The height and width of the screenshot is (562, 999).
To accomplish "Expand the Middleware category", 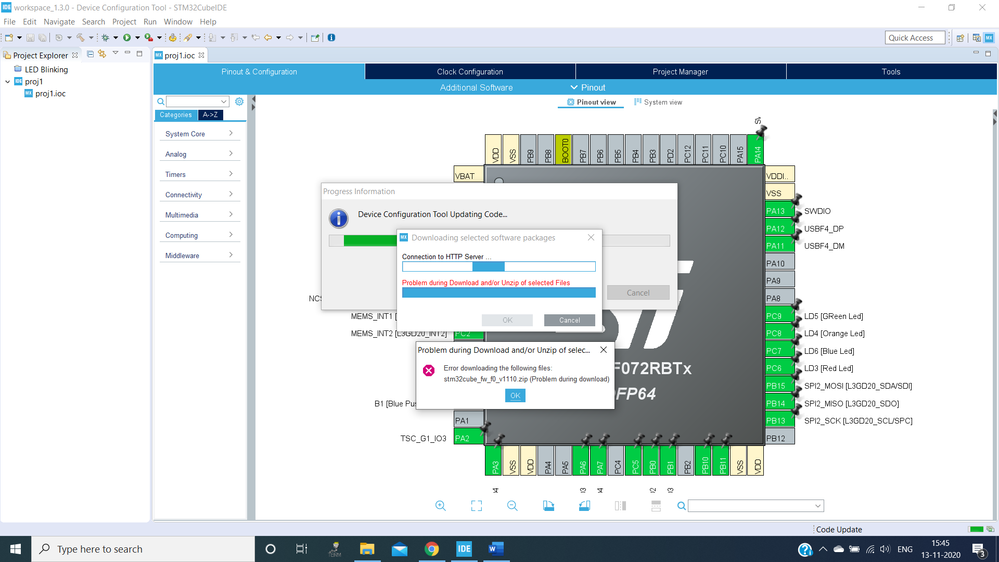I will click(199, 255).
